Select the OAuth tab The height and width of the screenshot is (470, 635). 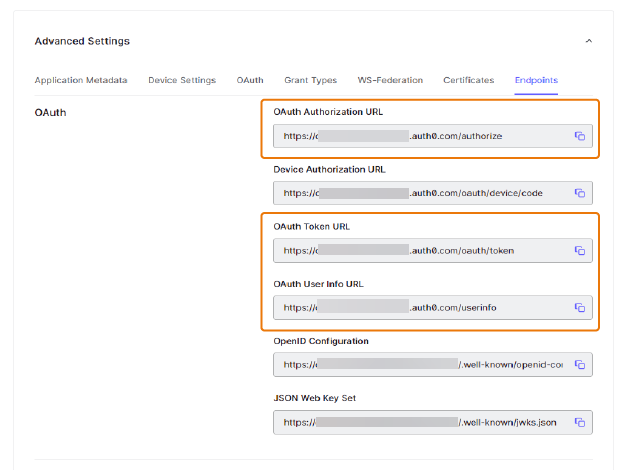click(x=250, y=80)
